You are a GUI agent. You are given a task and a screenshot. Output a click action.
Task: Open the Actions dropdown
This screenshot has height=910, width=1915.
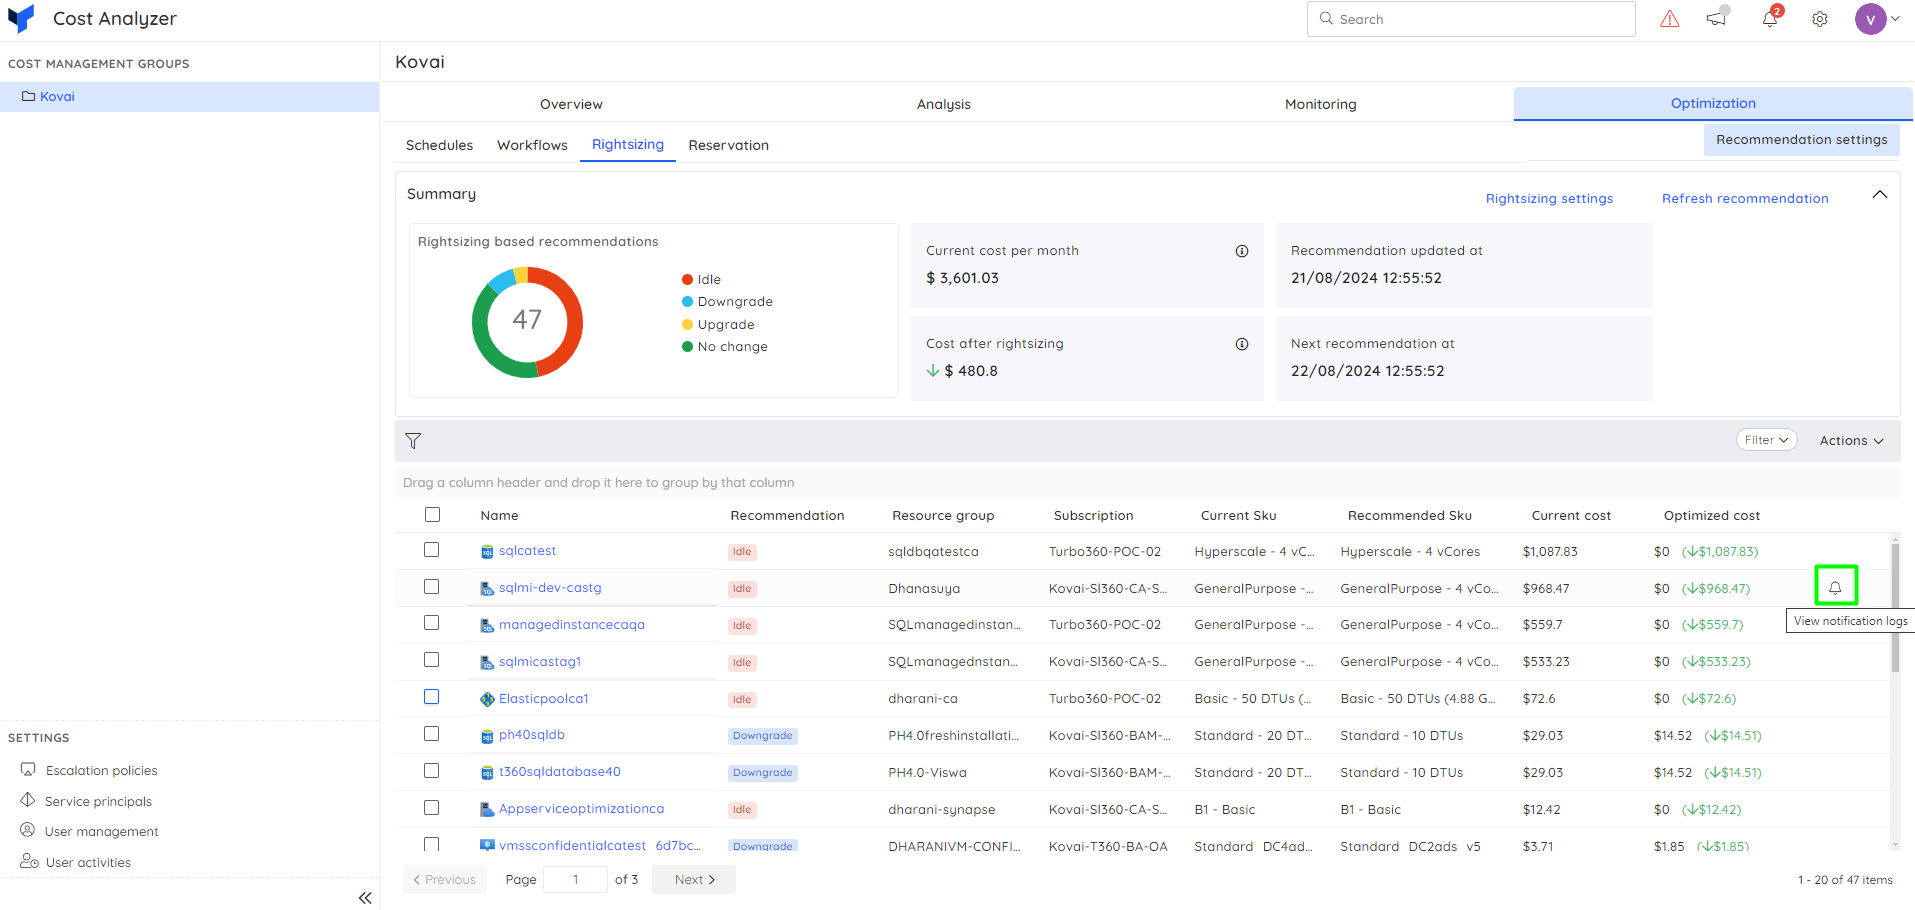pyautogui.click(x=1851, y=441)
